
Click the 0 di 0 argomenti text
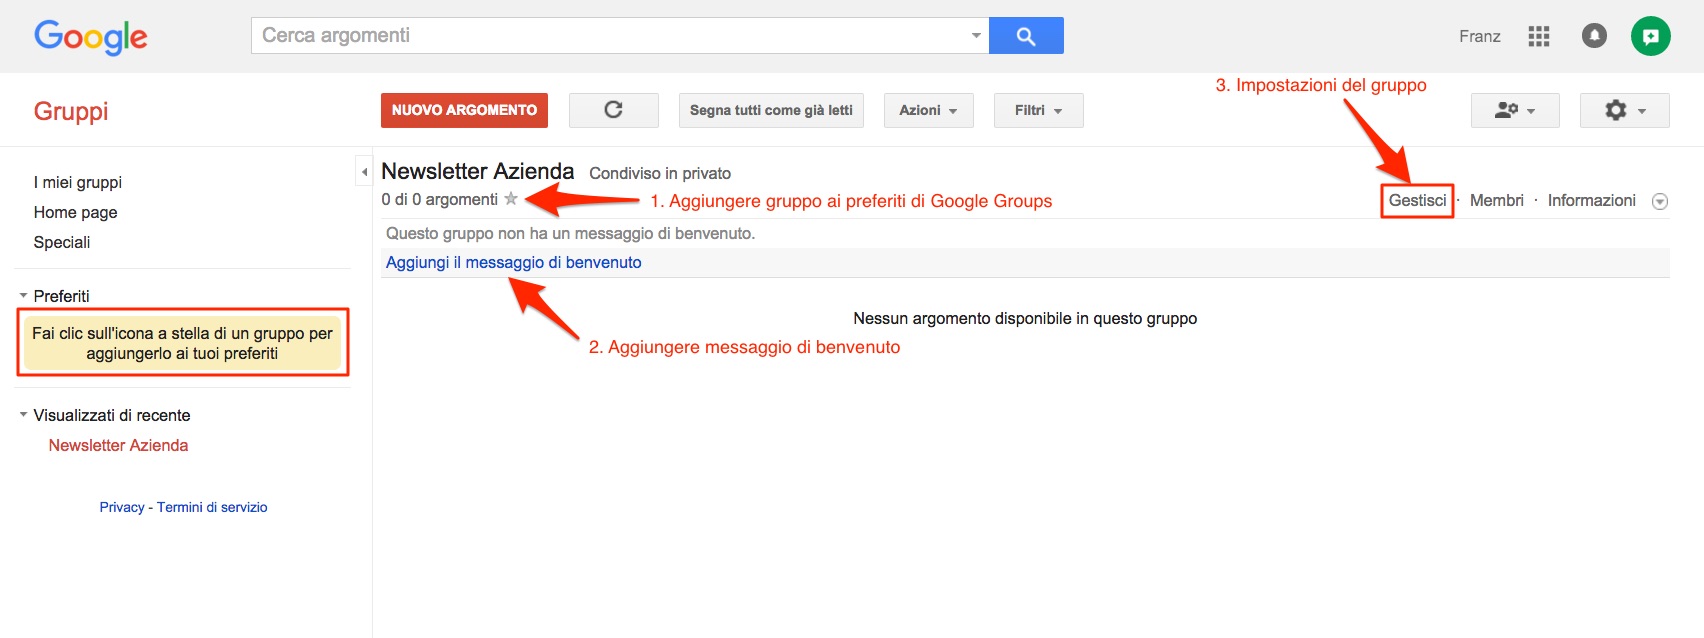440,199
